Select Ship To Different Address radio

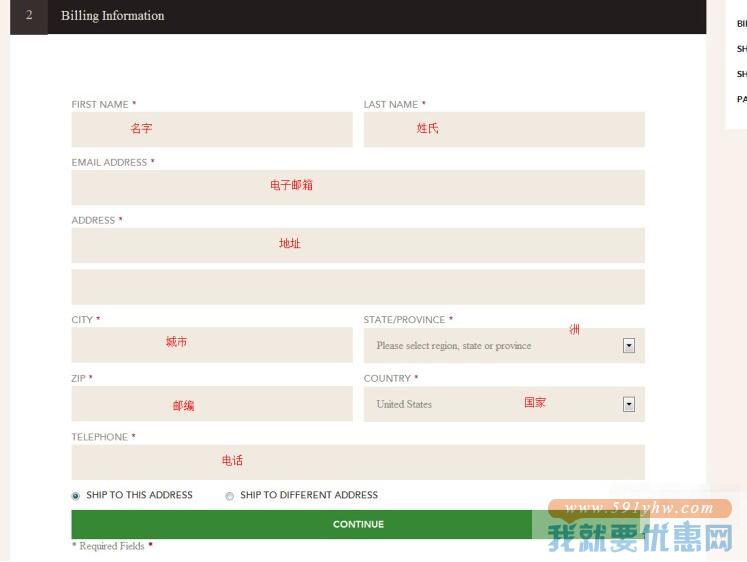pyautogui.click(x=230, y=496)
